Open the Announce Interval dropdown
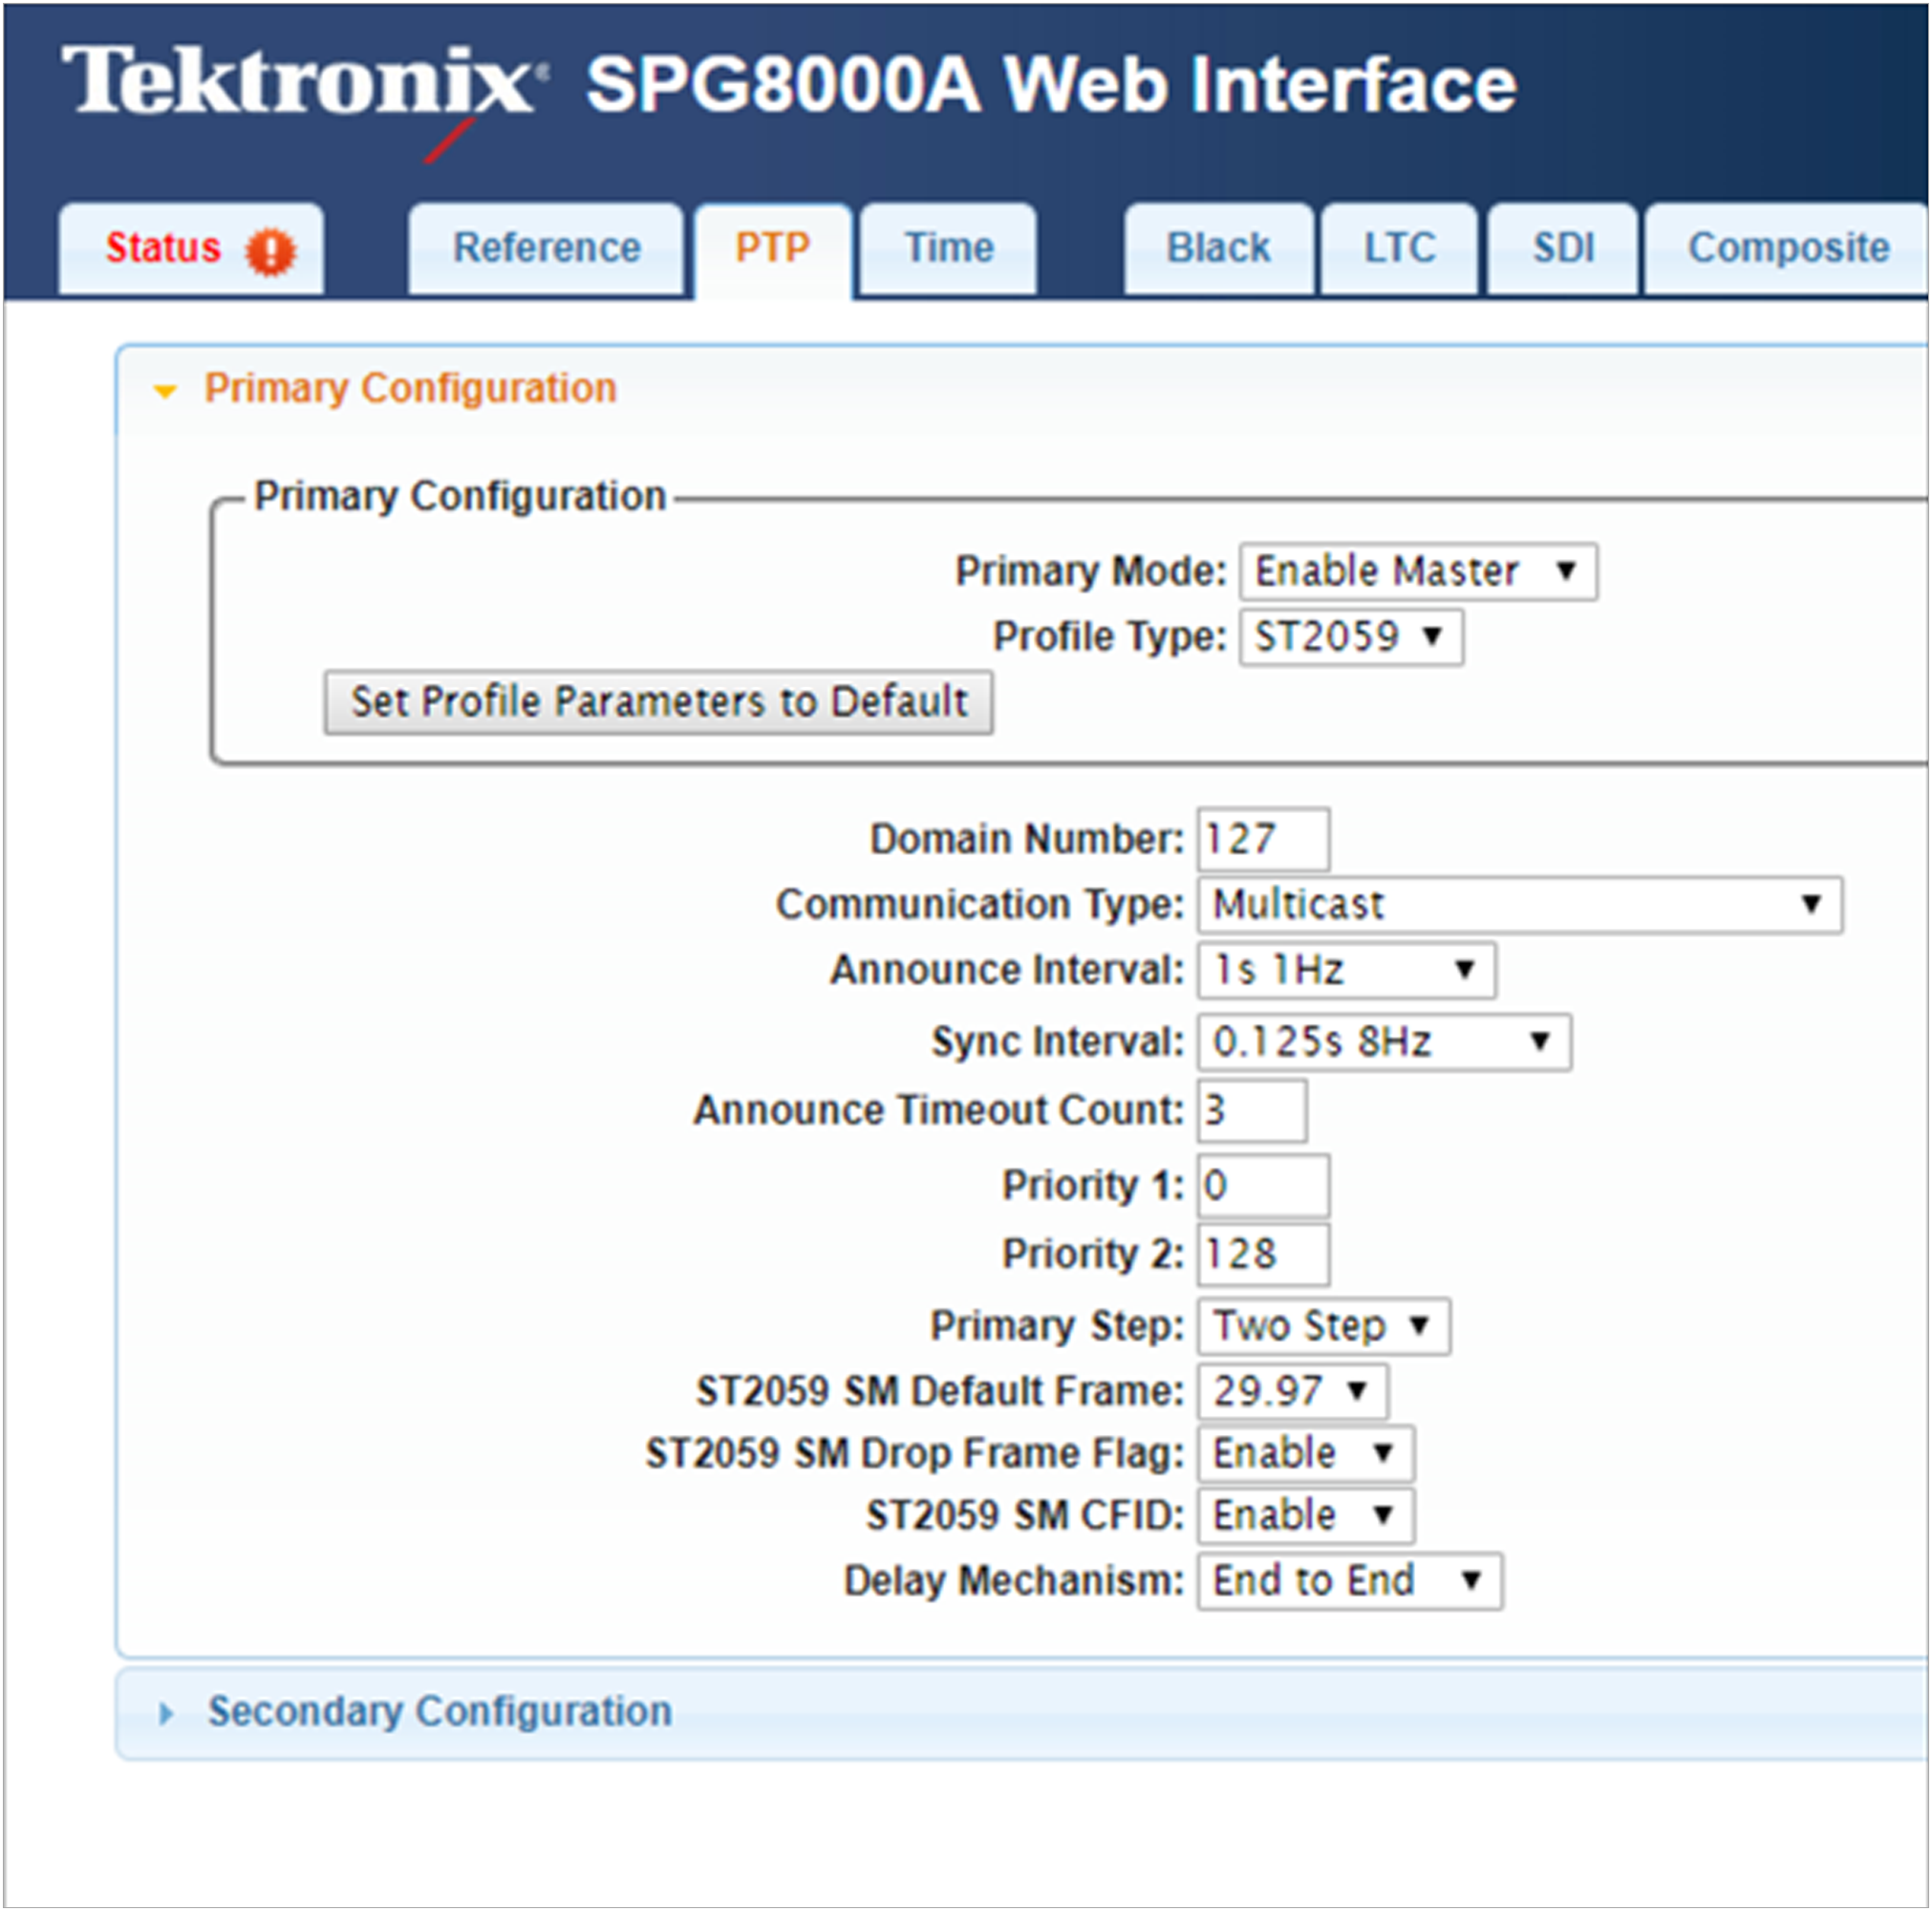This screenshot has width=1932, height=1911. coord(1346,970)
